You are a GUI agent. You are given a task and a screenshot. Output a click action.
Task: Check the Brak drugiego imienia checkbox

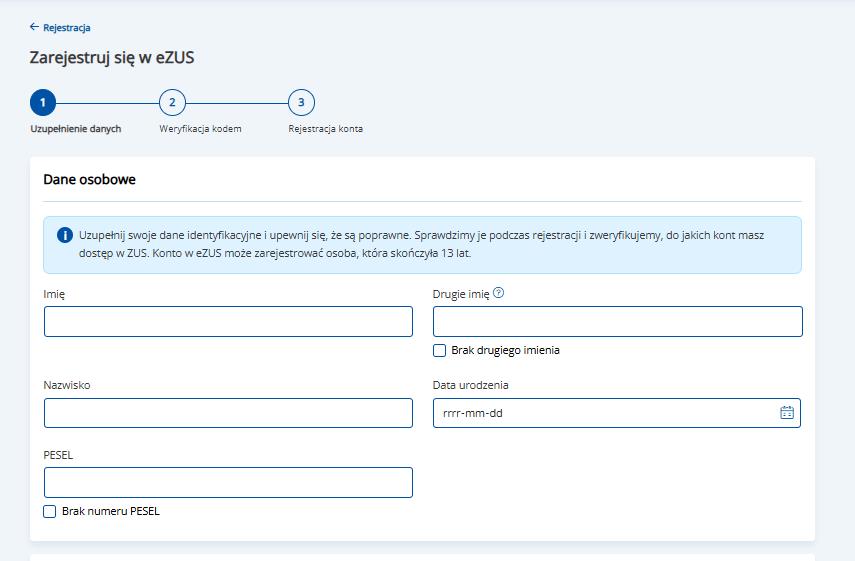(440, 351)
